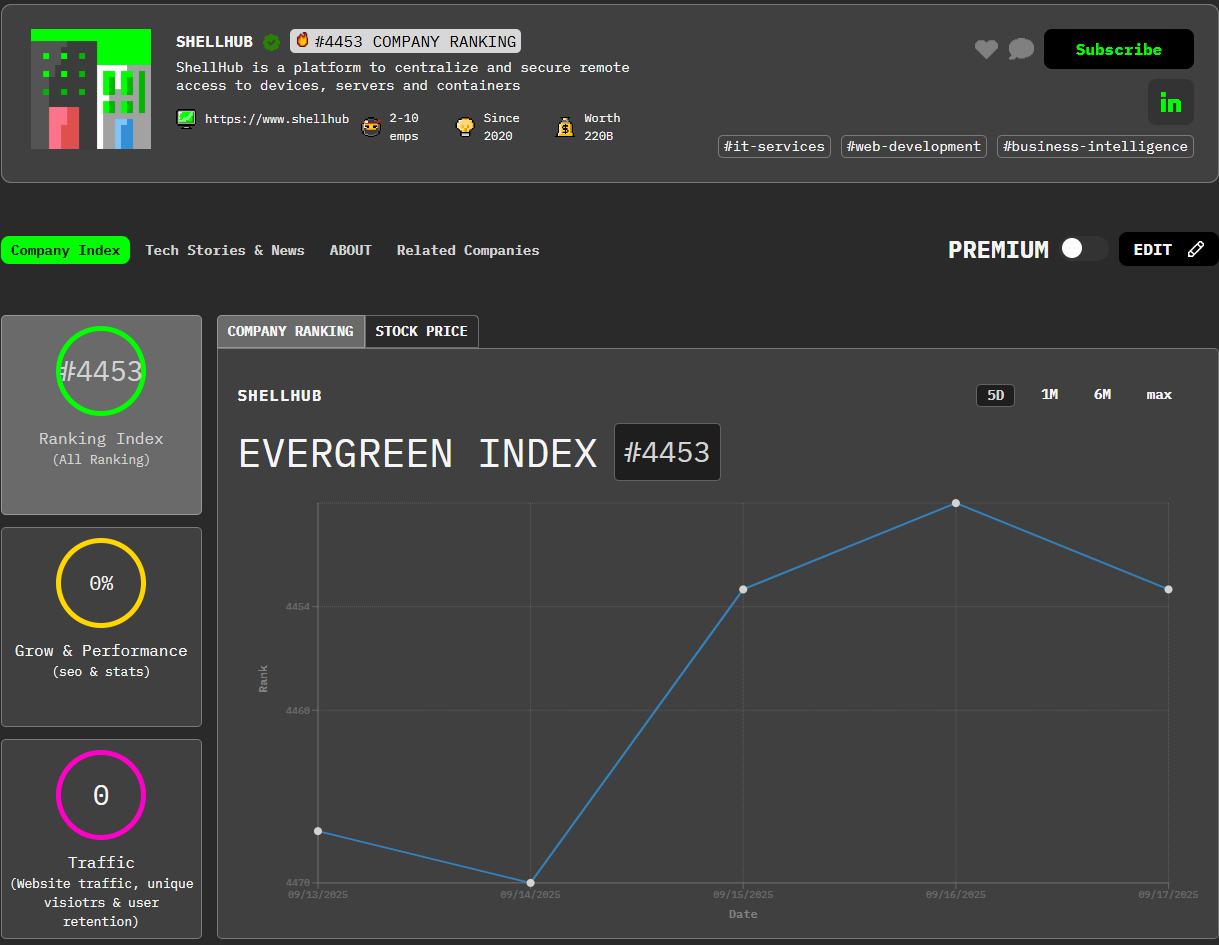Click the employee ninja icon
This screenshot has height=945, width=1219.
pos(371,127)
